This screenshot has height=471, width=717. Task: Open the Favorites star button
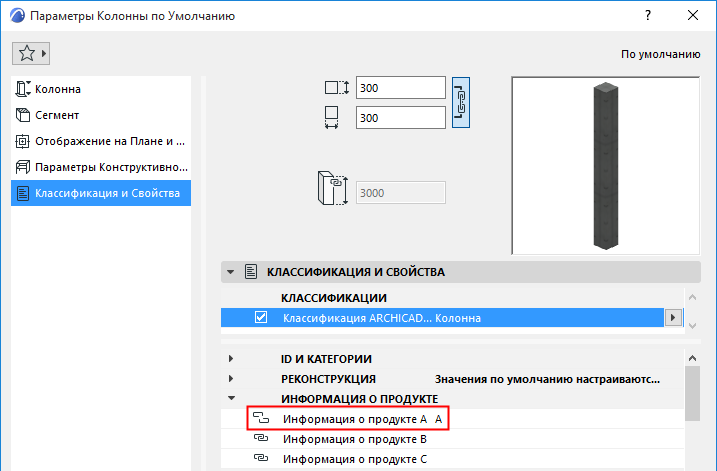31,54
